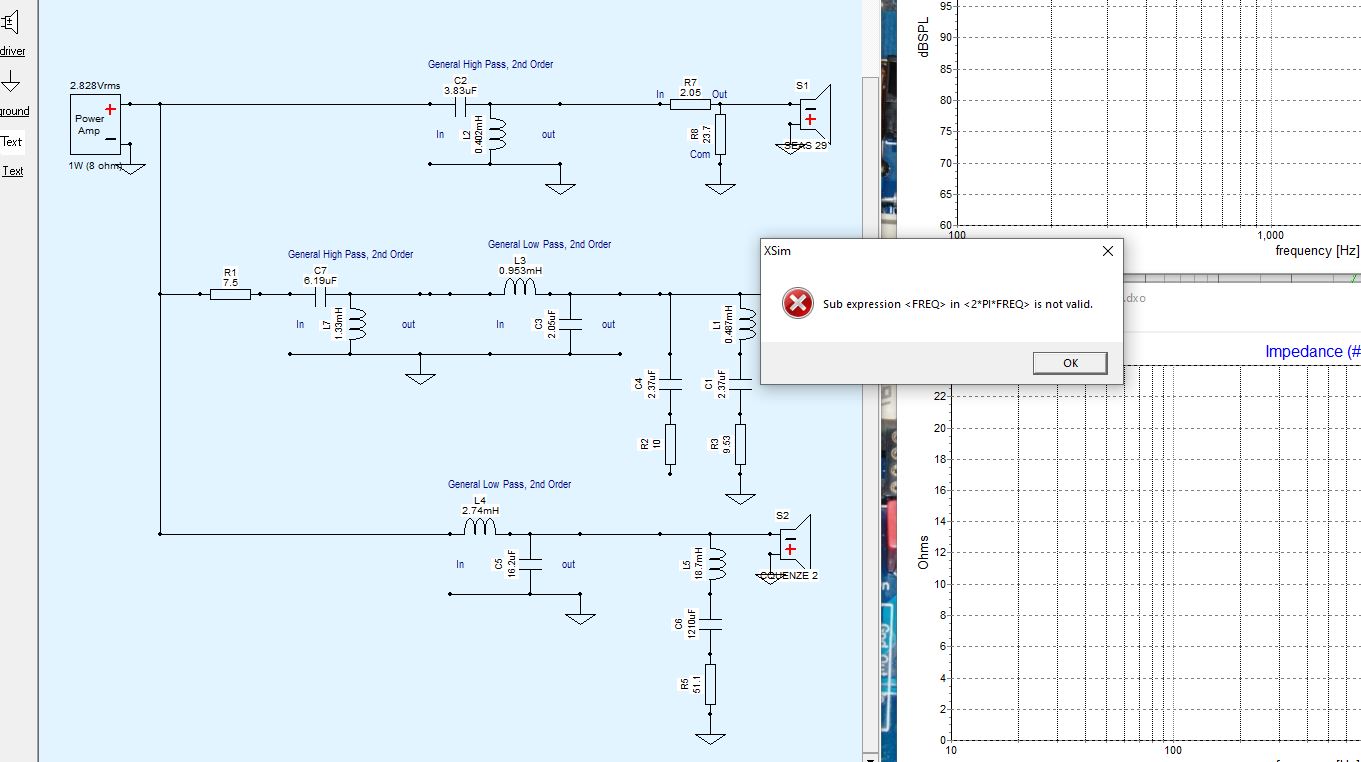Click the dBSPL axis label
The image size is (1361, 762).
click(x=925, y=38)
